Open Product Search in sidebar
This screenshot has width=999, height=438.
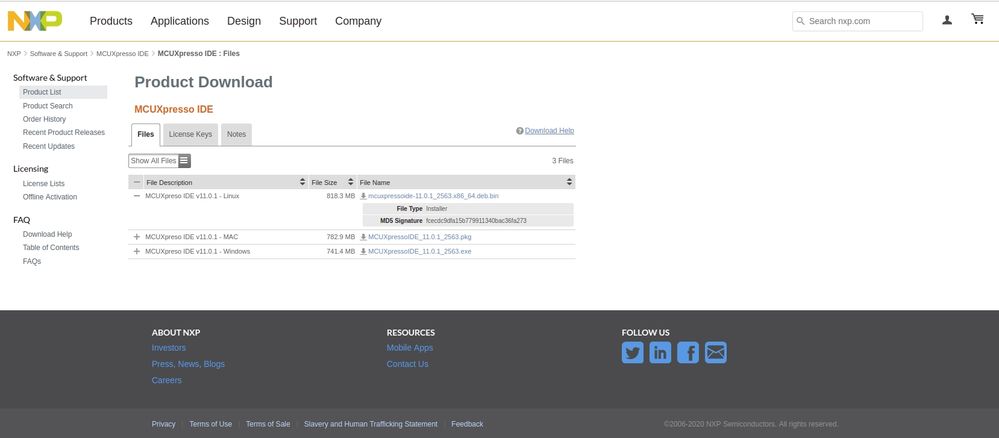[48, 106]
